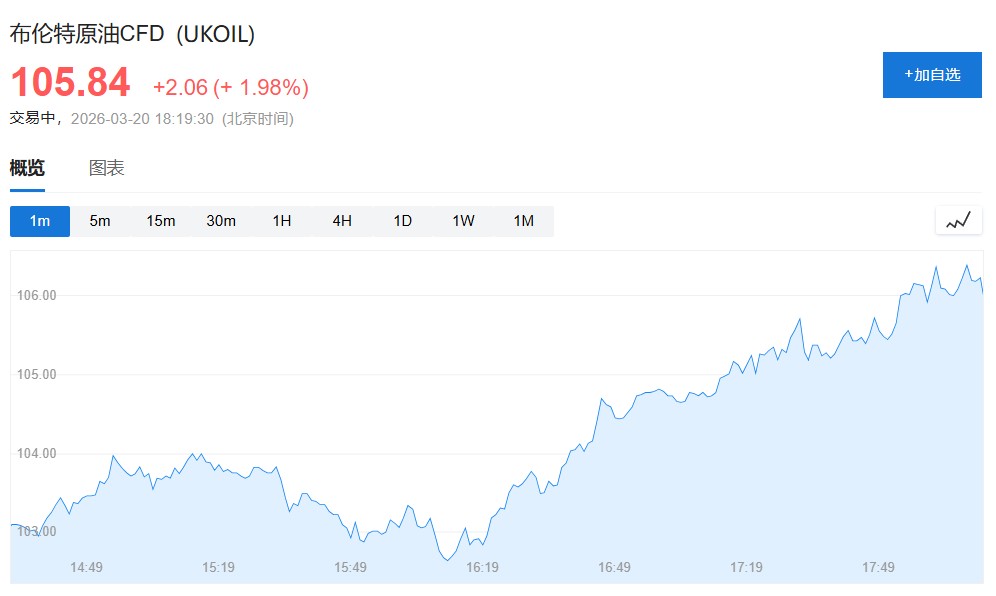Switch to the 1D daily interval
996x596 pixels.
click(402, 221)
